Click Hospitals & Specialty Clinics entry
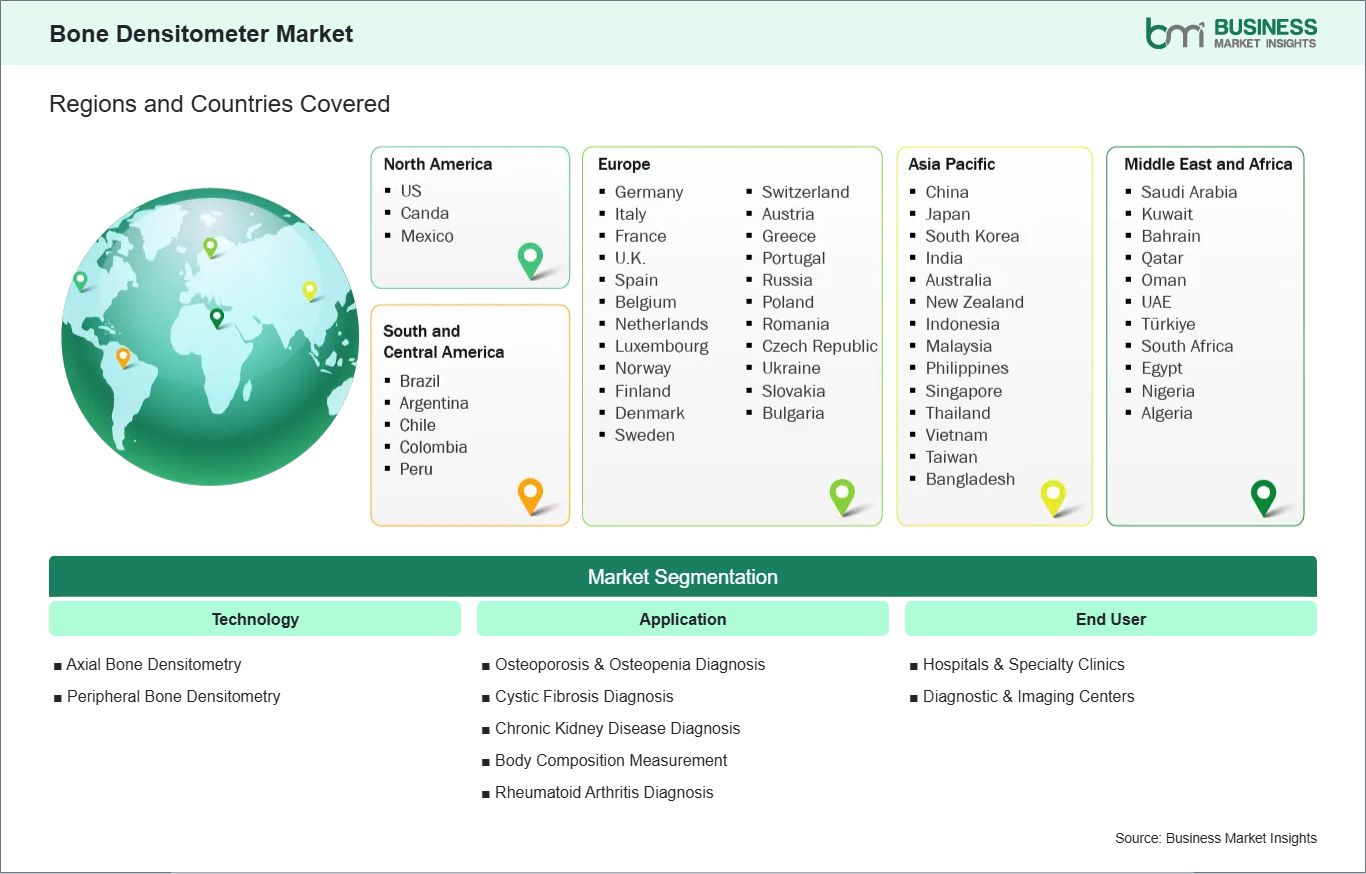1366x874 pixels. 1023,664
